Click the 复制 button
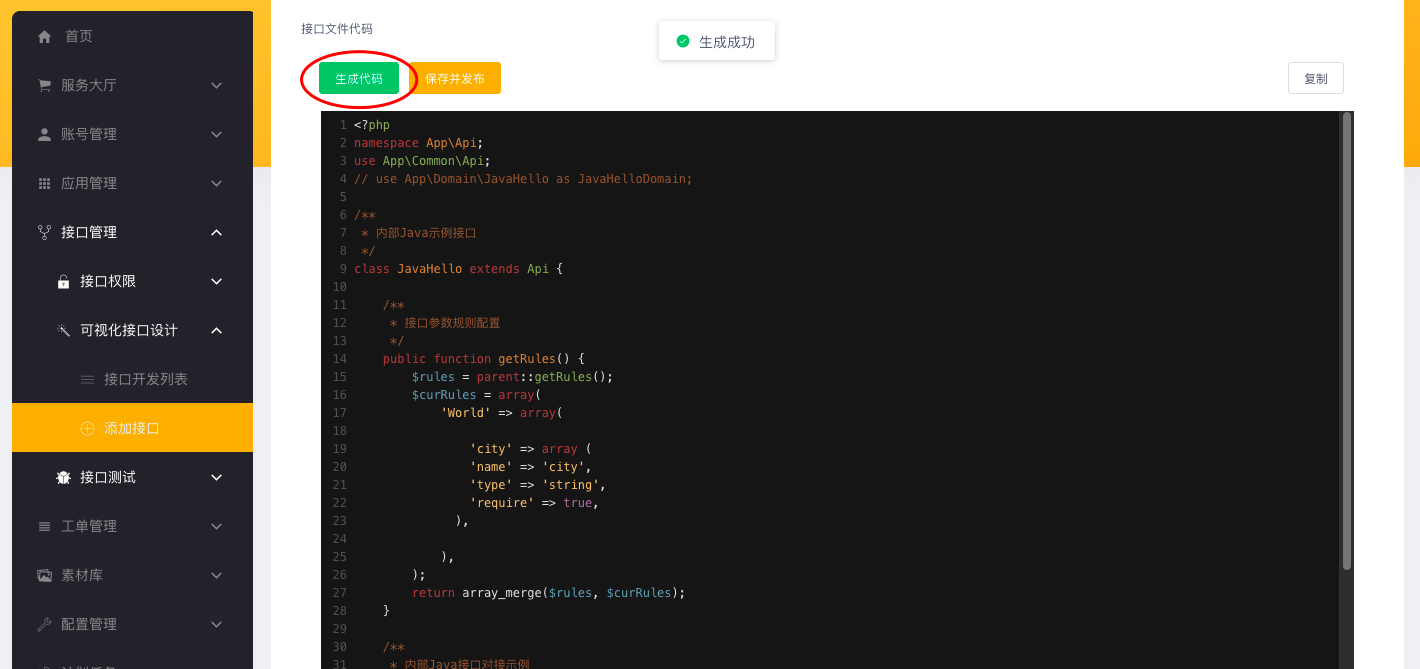1420x669 pixels. pos(1316,78)
